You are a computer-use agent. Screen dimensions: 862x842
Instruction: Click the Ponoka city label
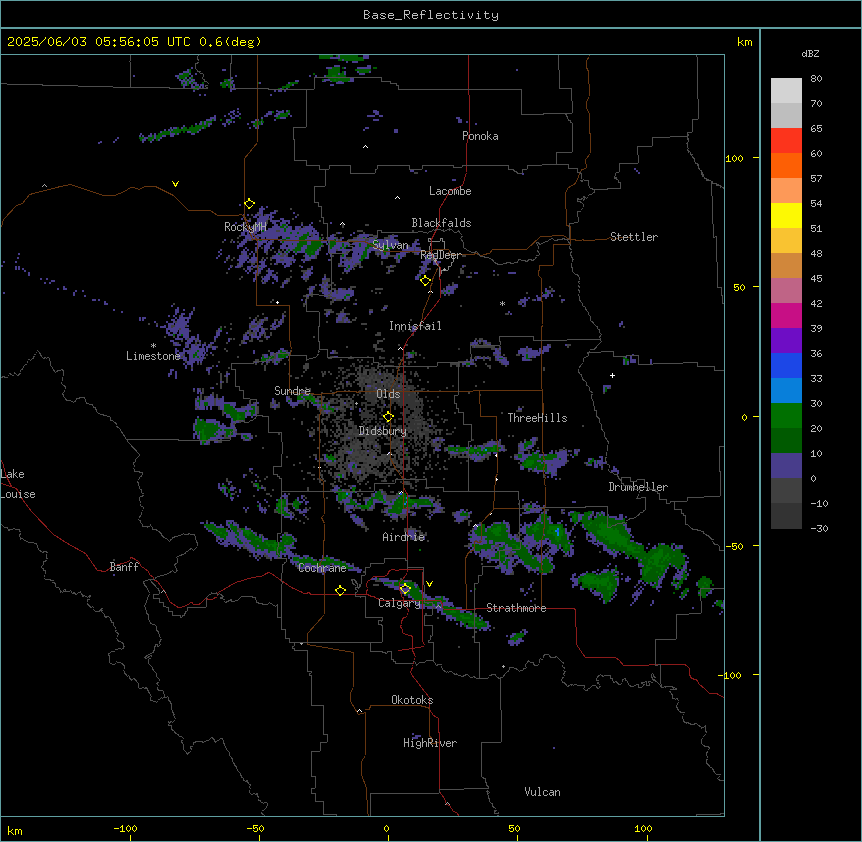point(480,136)
